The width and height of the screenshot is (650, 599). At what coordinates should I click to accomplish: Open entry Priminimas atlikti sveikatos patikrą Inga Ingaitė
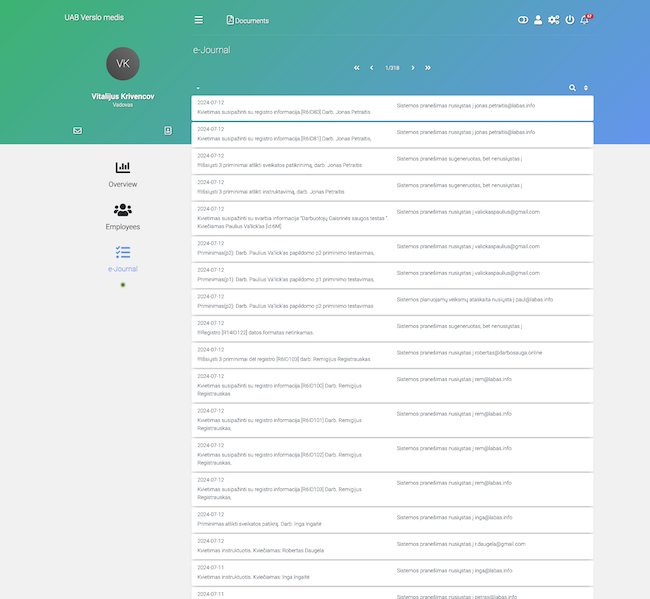[x=392, y=520]
